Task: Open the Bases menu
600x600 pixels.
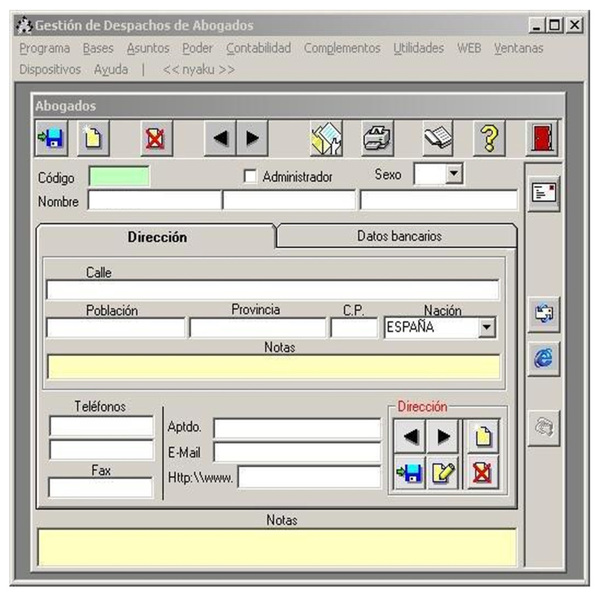Action: (x=98, y=48)
